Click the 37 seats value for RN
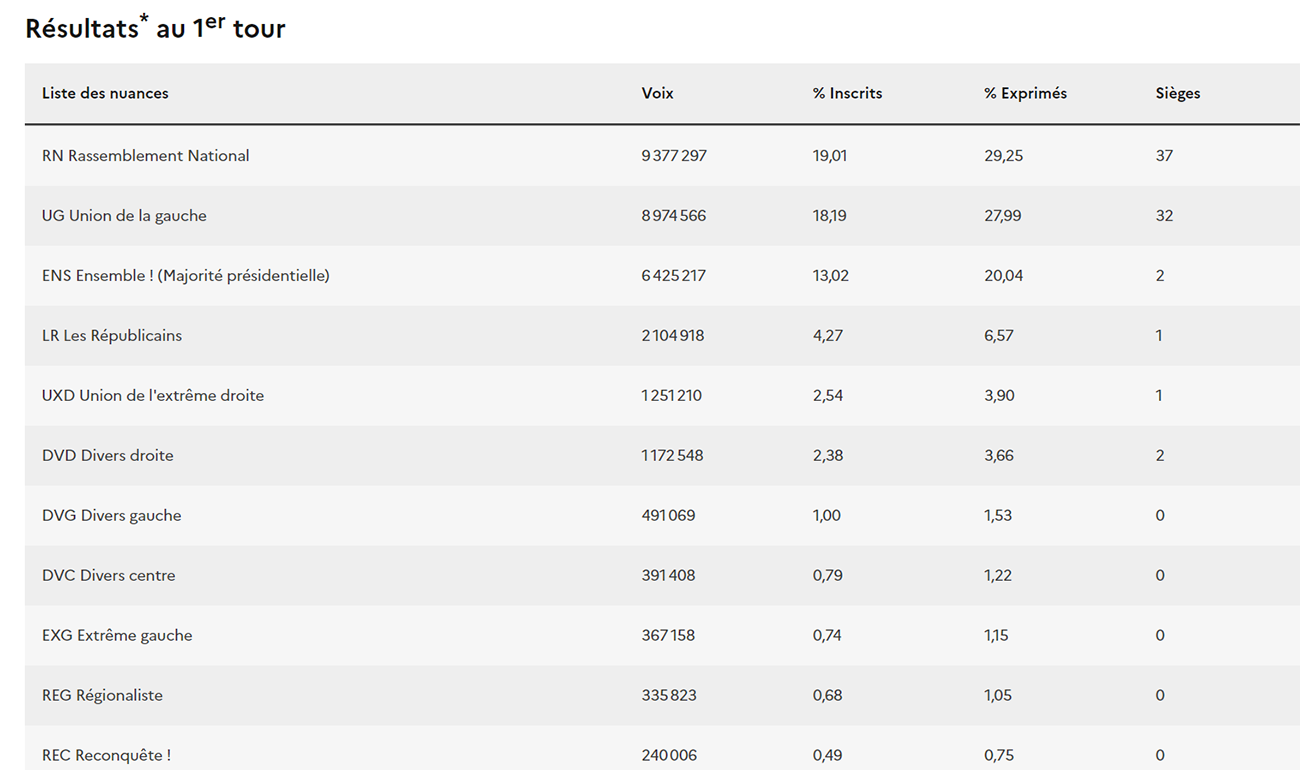This screenshot has height=770, width=1300. click(1164, 155)
